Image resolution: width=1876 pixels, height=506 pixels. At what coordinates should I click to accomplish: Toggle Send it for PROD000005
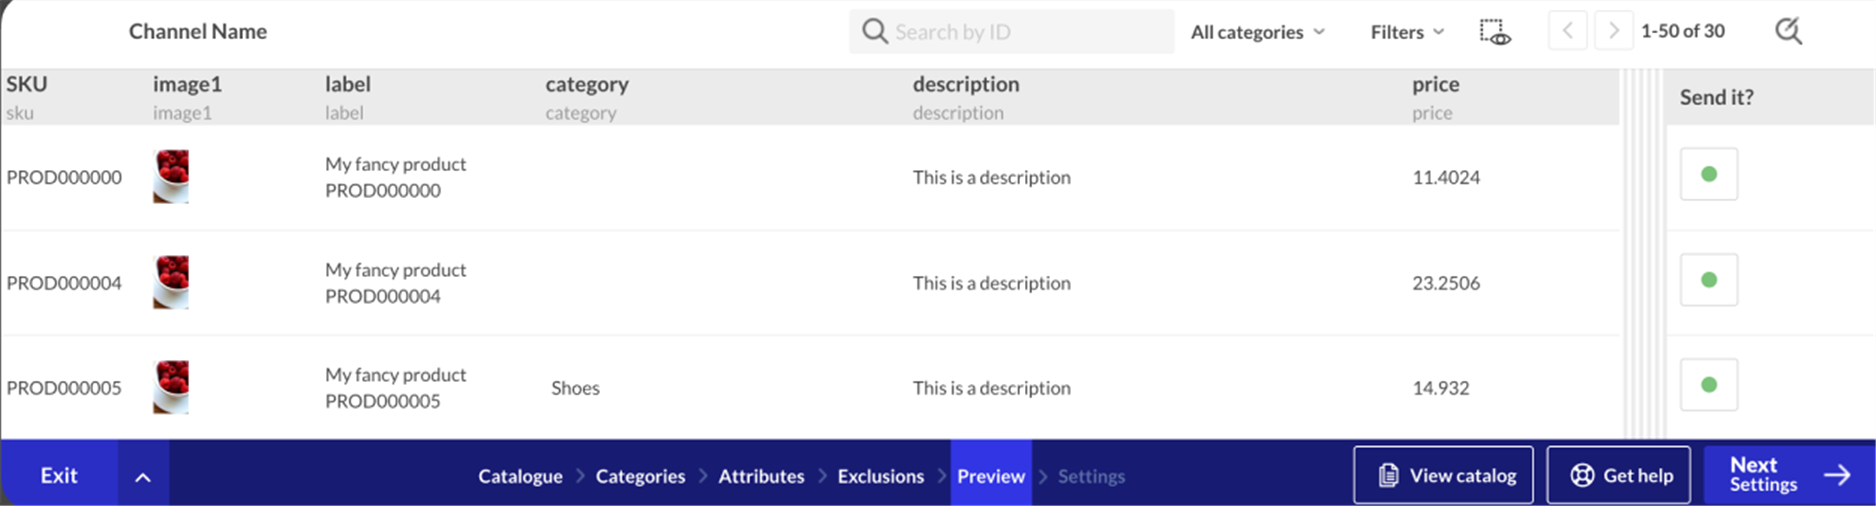pyautogui.click(x=1708, y=385)
